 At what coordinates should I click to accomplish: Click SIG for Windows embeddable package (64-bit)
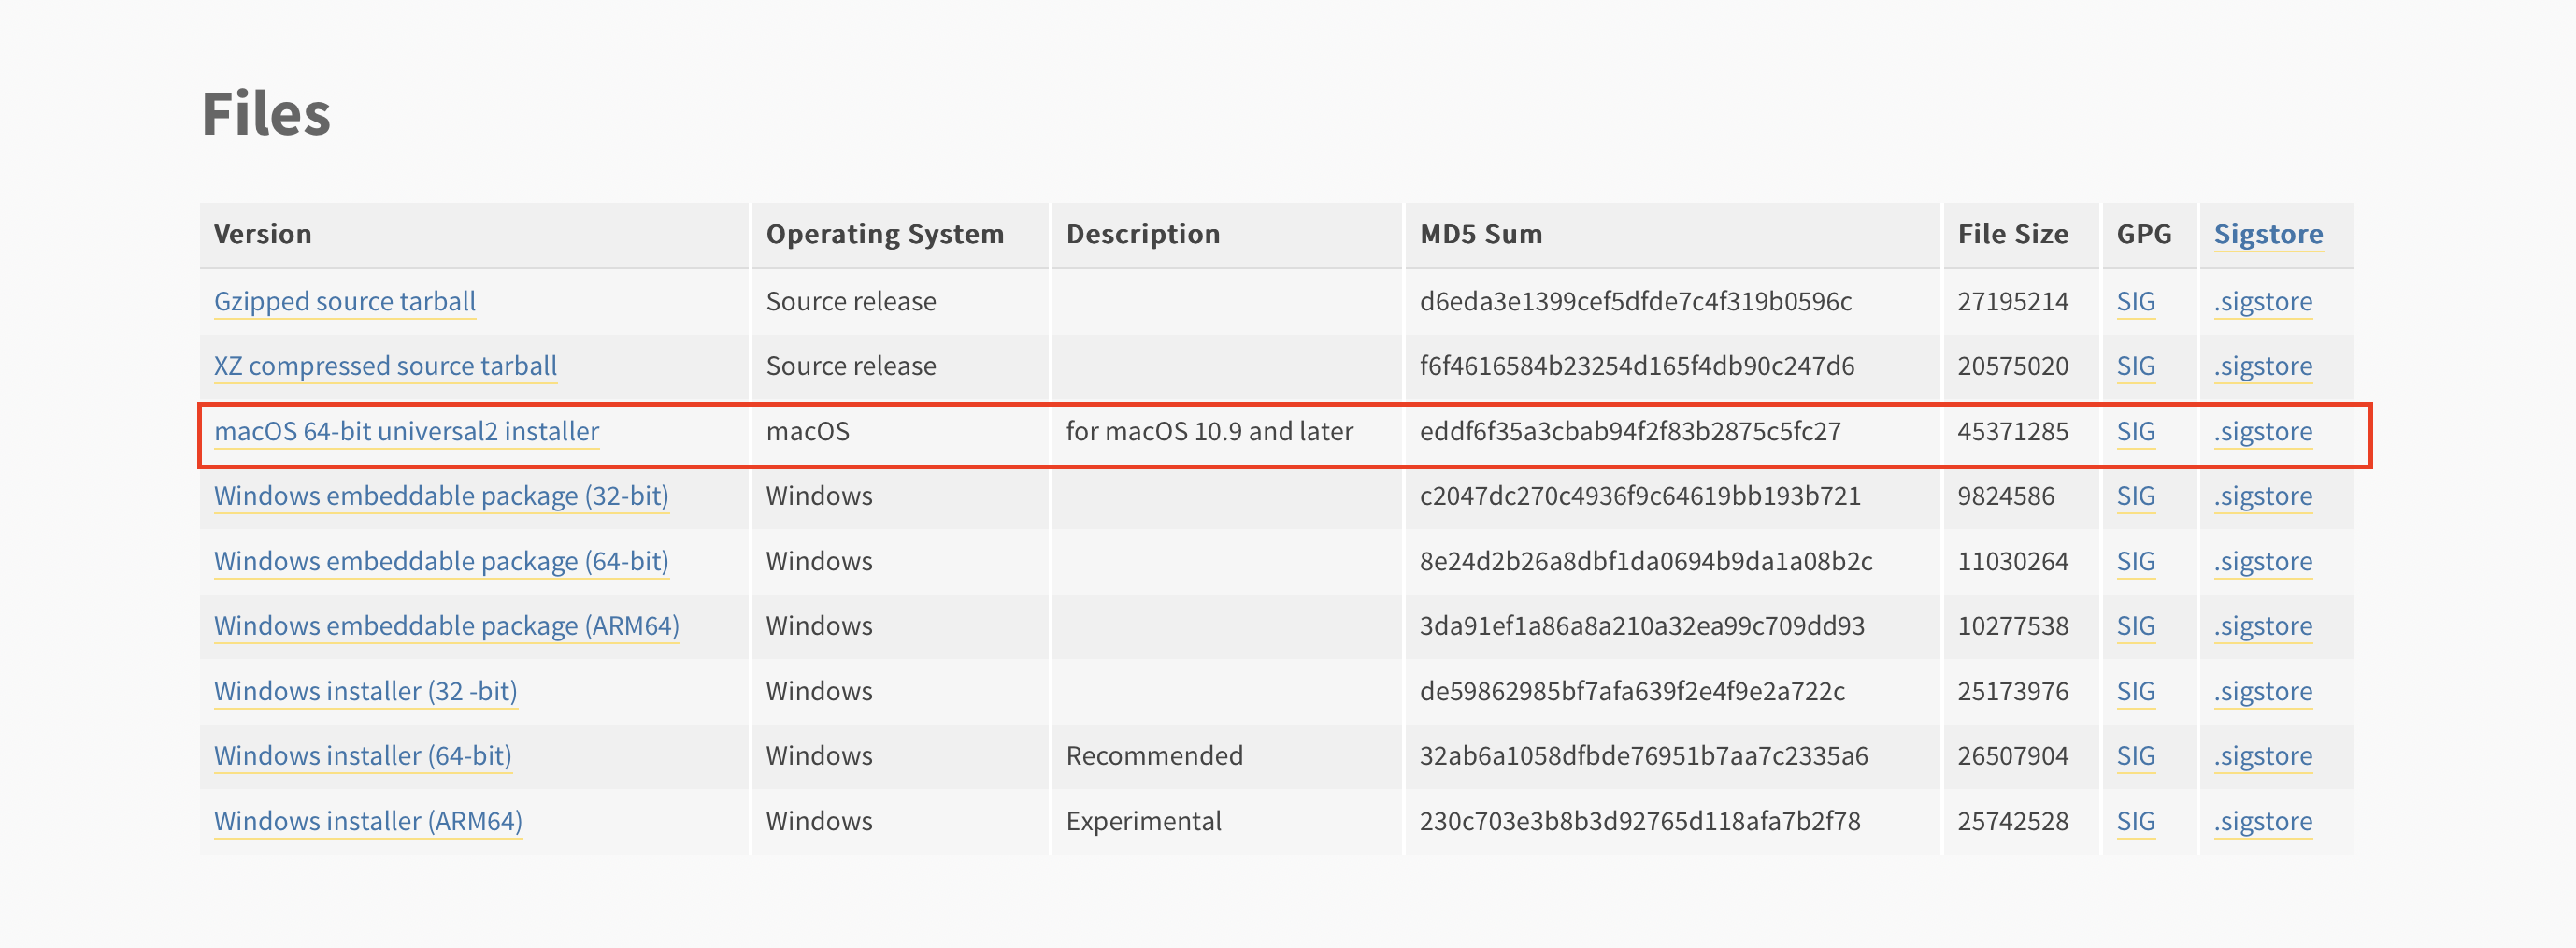coord(2136,561)
